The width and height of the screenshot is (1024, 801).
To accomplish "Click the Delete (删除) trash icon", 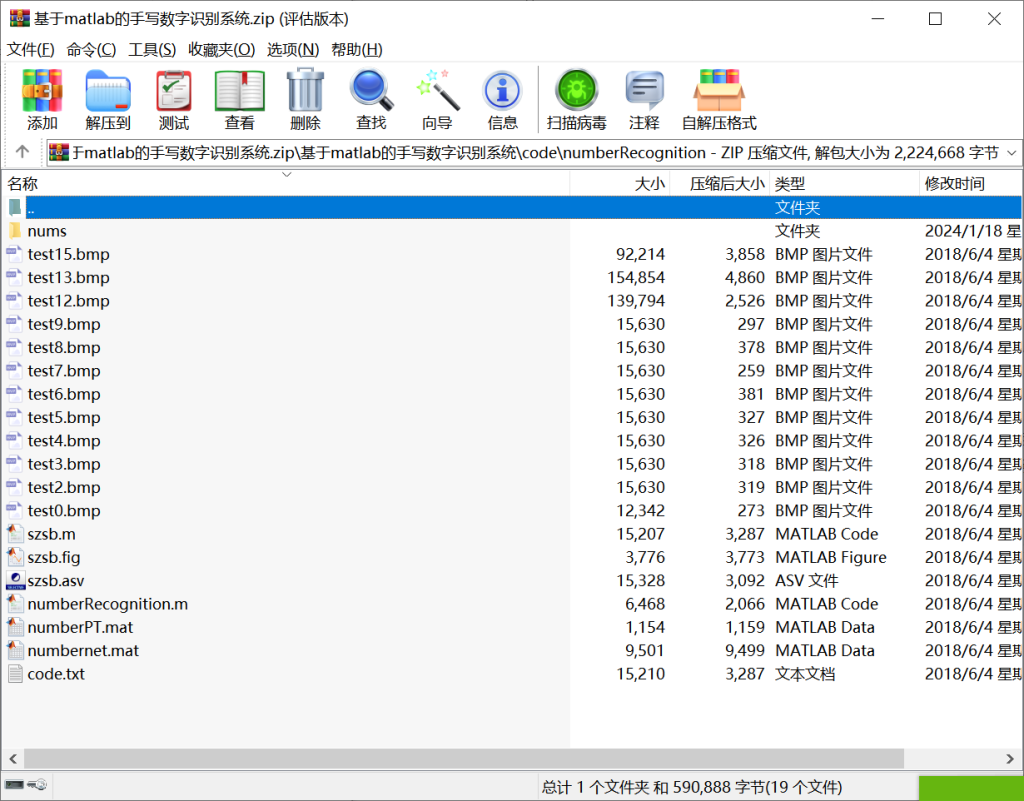I will tap(305, 100).
